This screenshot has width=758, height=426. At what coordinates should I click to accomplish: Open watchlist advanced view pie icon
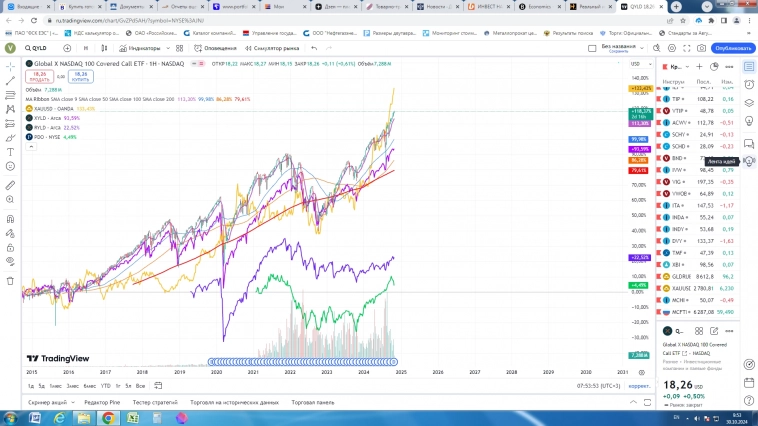[x=714, y=67]
